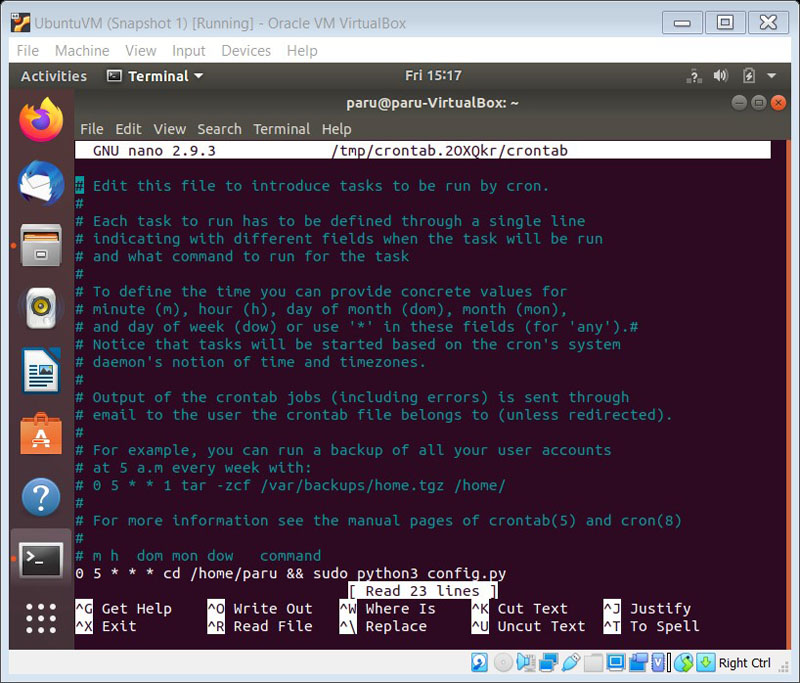Click the ^W Where Is shortcut
Image resolution: width=800 pixels, height=683 pixels.
click(x=388, y=609)
